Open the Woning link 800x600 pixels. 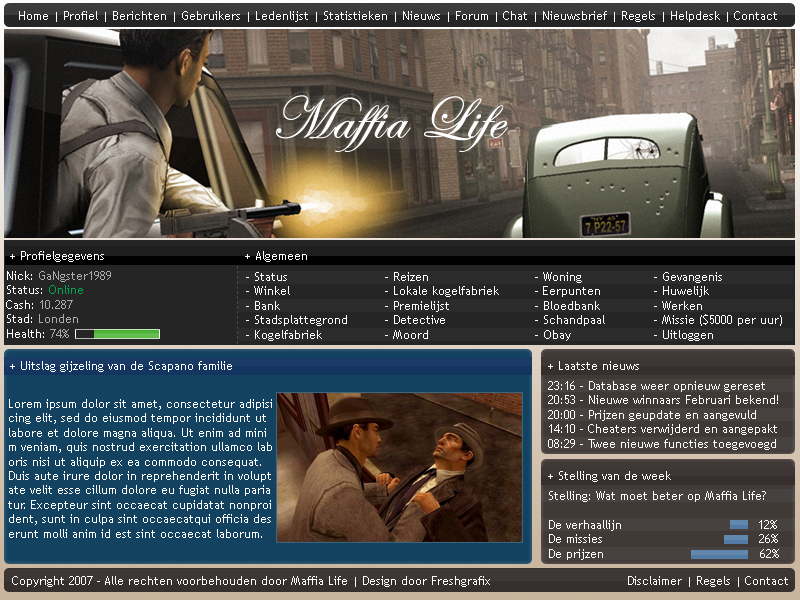562,277
